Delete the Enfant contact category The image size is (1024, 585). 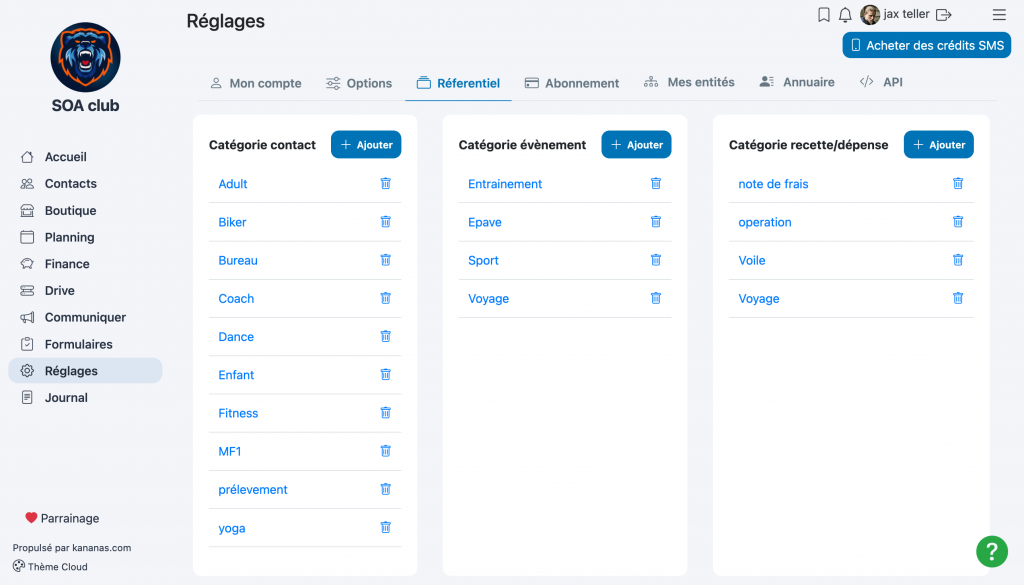pos(385,375)
